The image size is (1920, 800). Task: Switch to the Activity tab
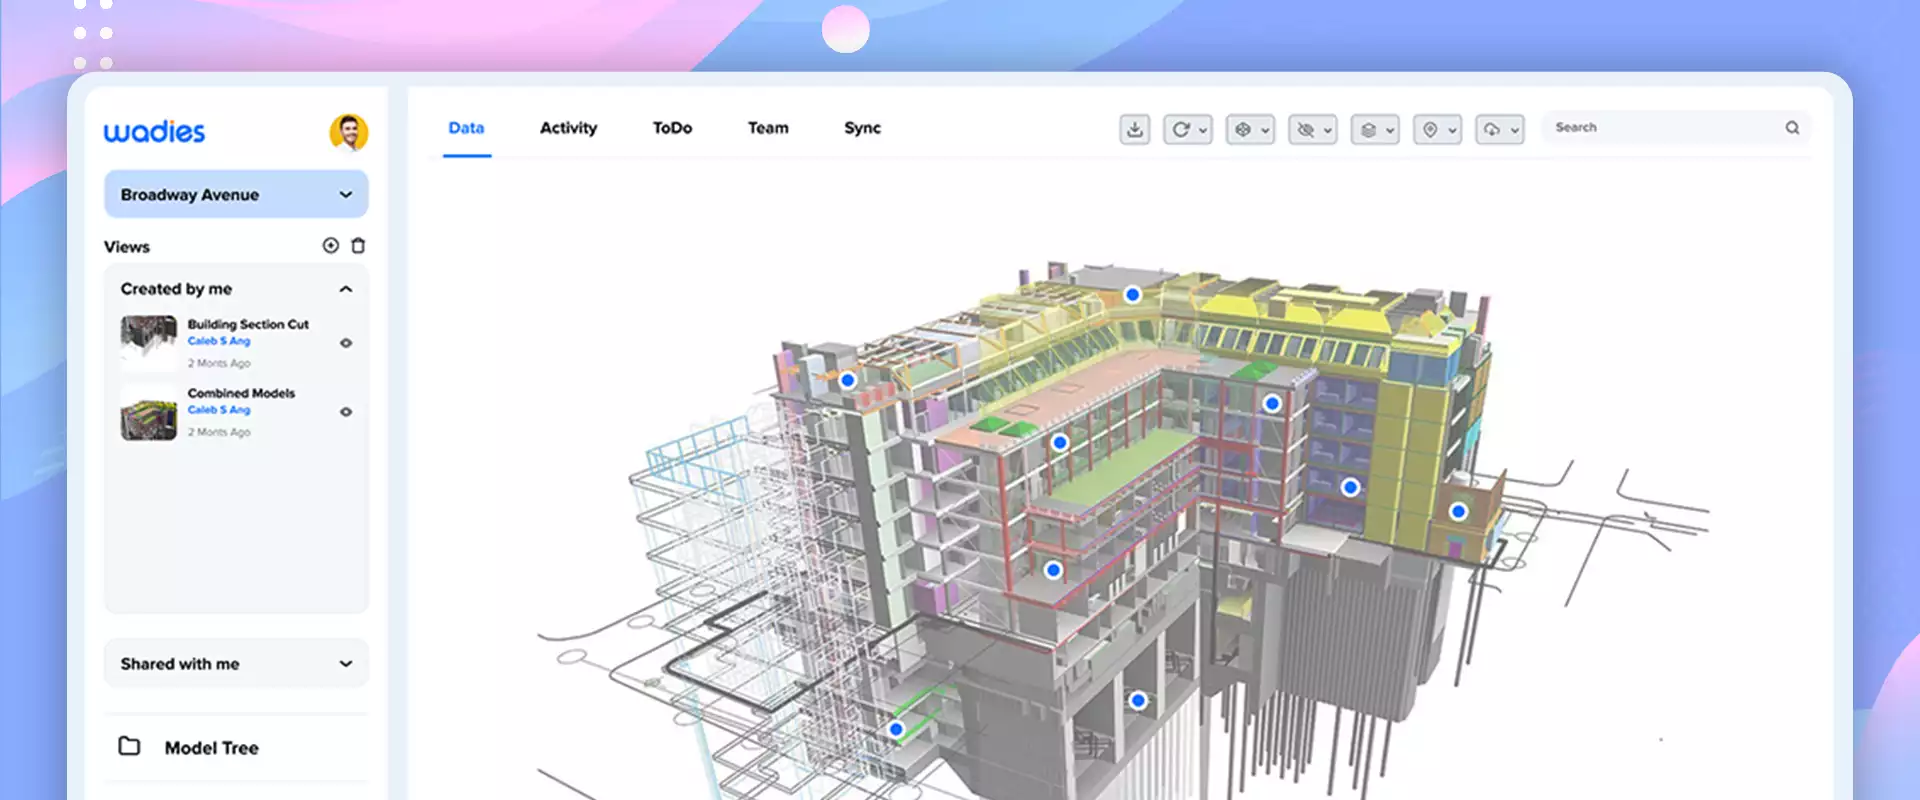(568, 128)
